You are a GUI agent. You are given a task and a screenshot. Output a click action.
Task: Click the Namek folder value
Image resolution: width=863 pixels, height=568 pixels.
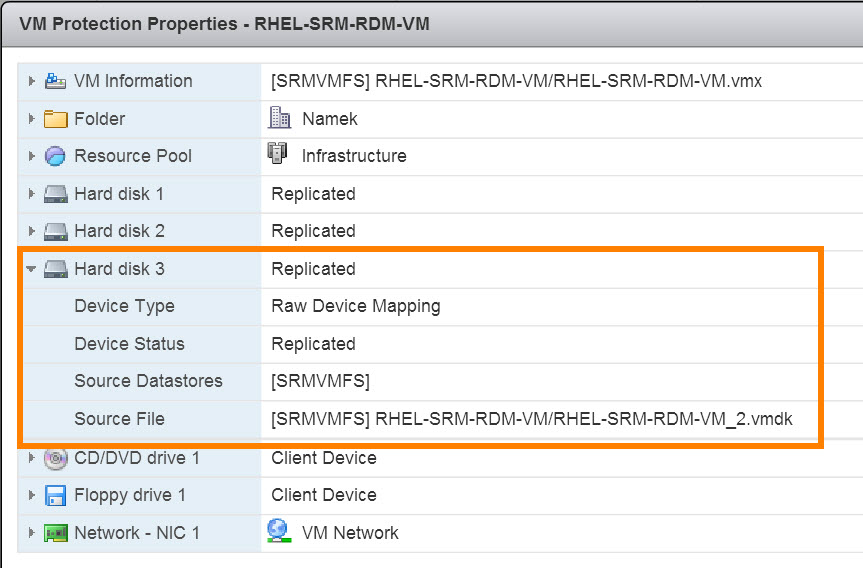pyautogui.click(x=330, y=118)
